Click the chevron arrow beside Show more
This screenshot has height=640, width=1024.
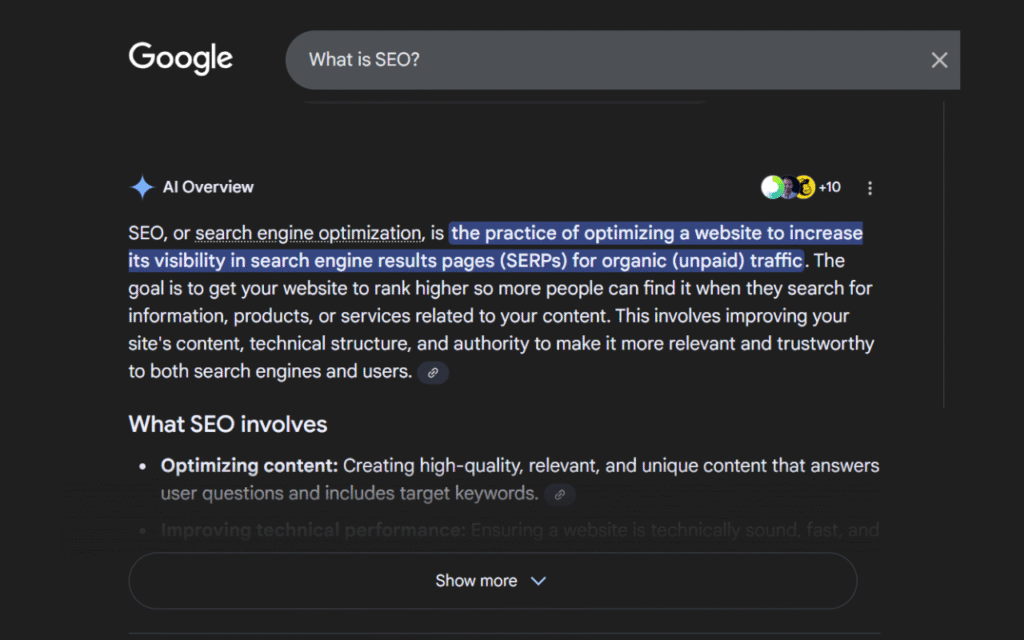tap(538, 581)
